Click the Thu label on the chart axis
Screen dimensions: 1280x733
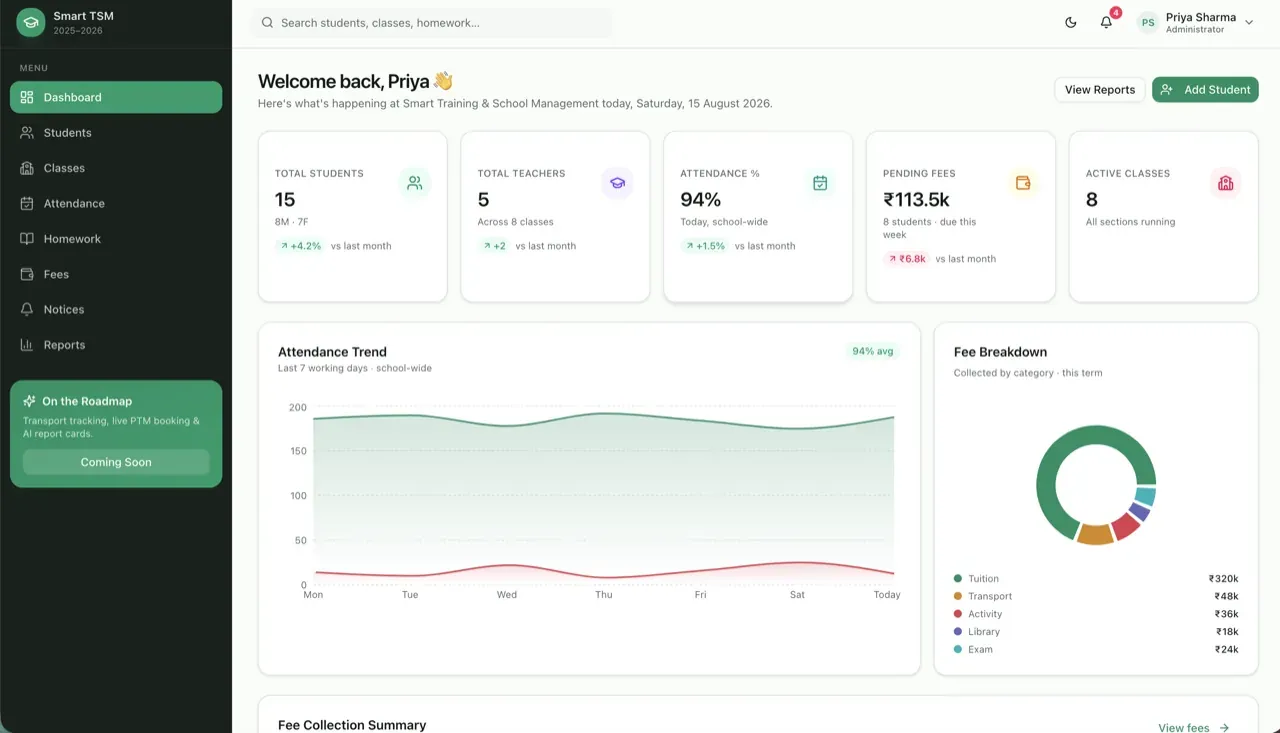tap(604, 595)
